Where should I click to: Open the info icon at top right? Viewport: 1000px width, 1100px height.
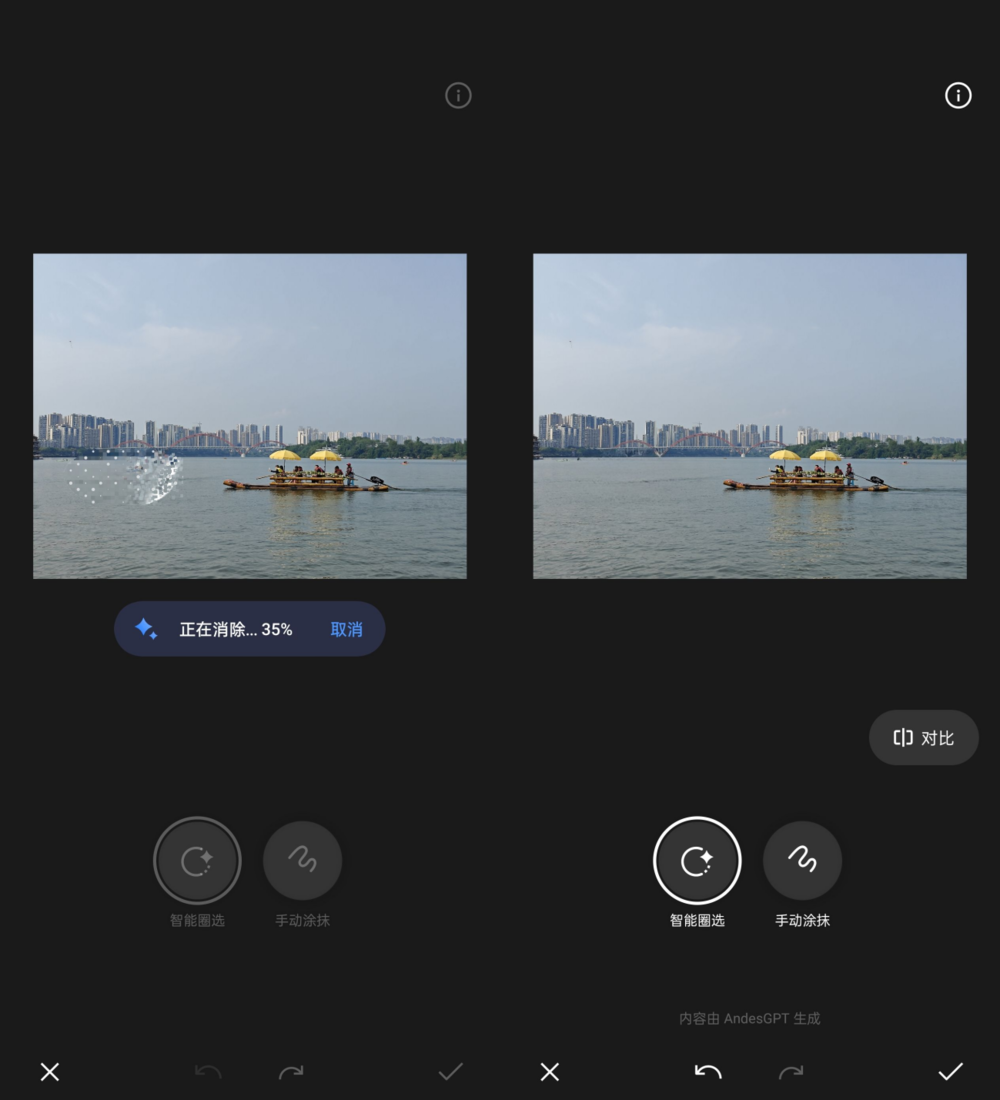pos(957,95)
